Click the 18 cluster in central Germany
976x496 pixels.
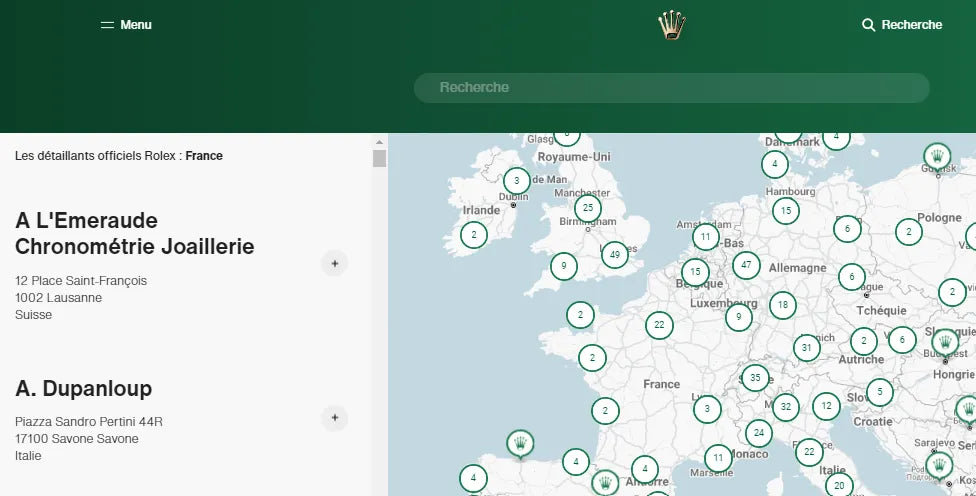(783, 305)
